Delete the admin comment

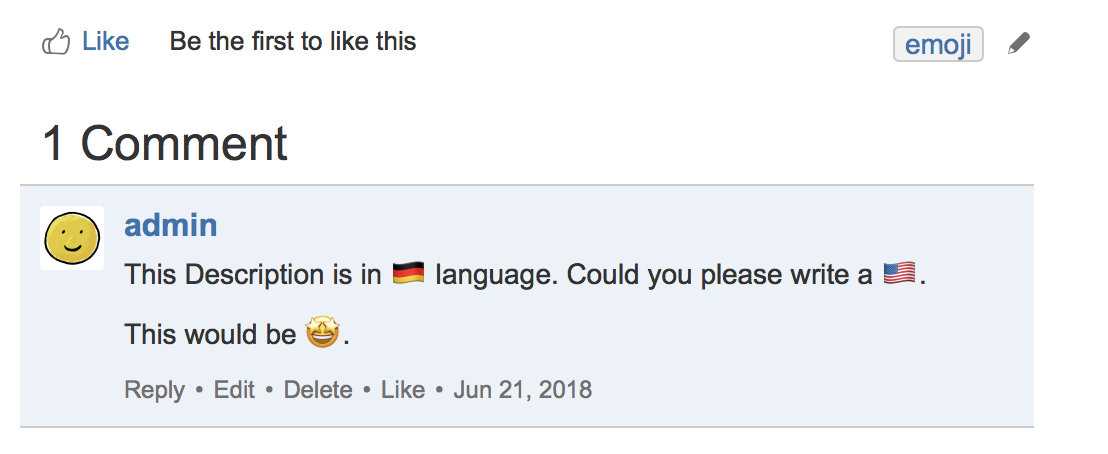point(318,389)
